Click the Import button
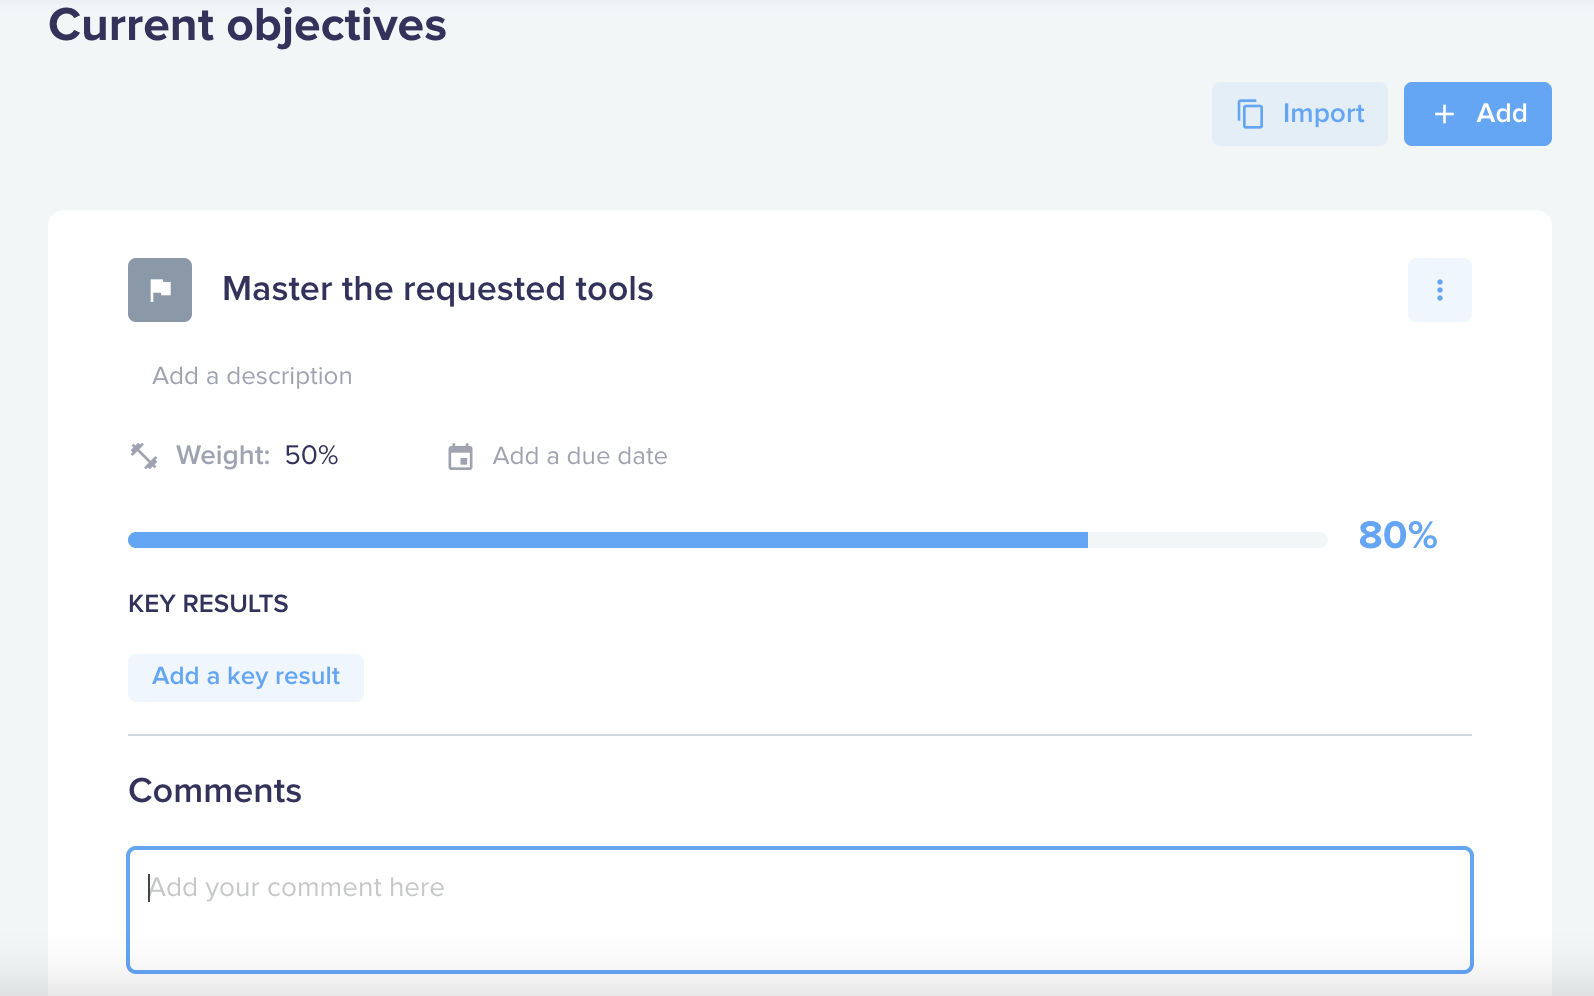The image size is (1594, 996). [1299, 114]
